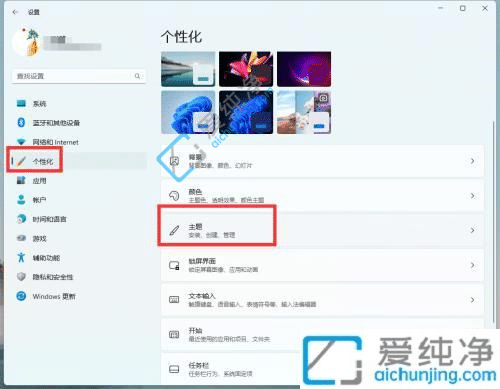Click the taskbar icon in the 任务栏 row

coord(174,369)
